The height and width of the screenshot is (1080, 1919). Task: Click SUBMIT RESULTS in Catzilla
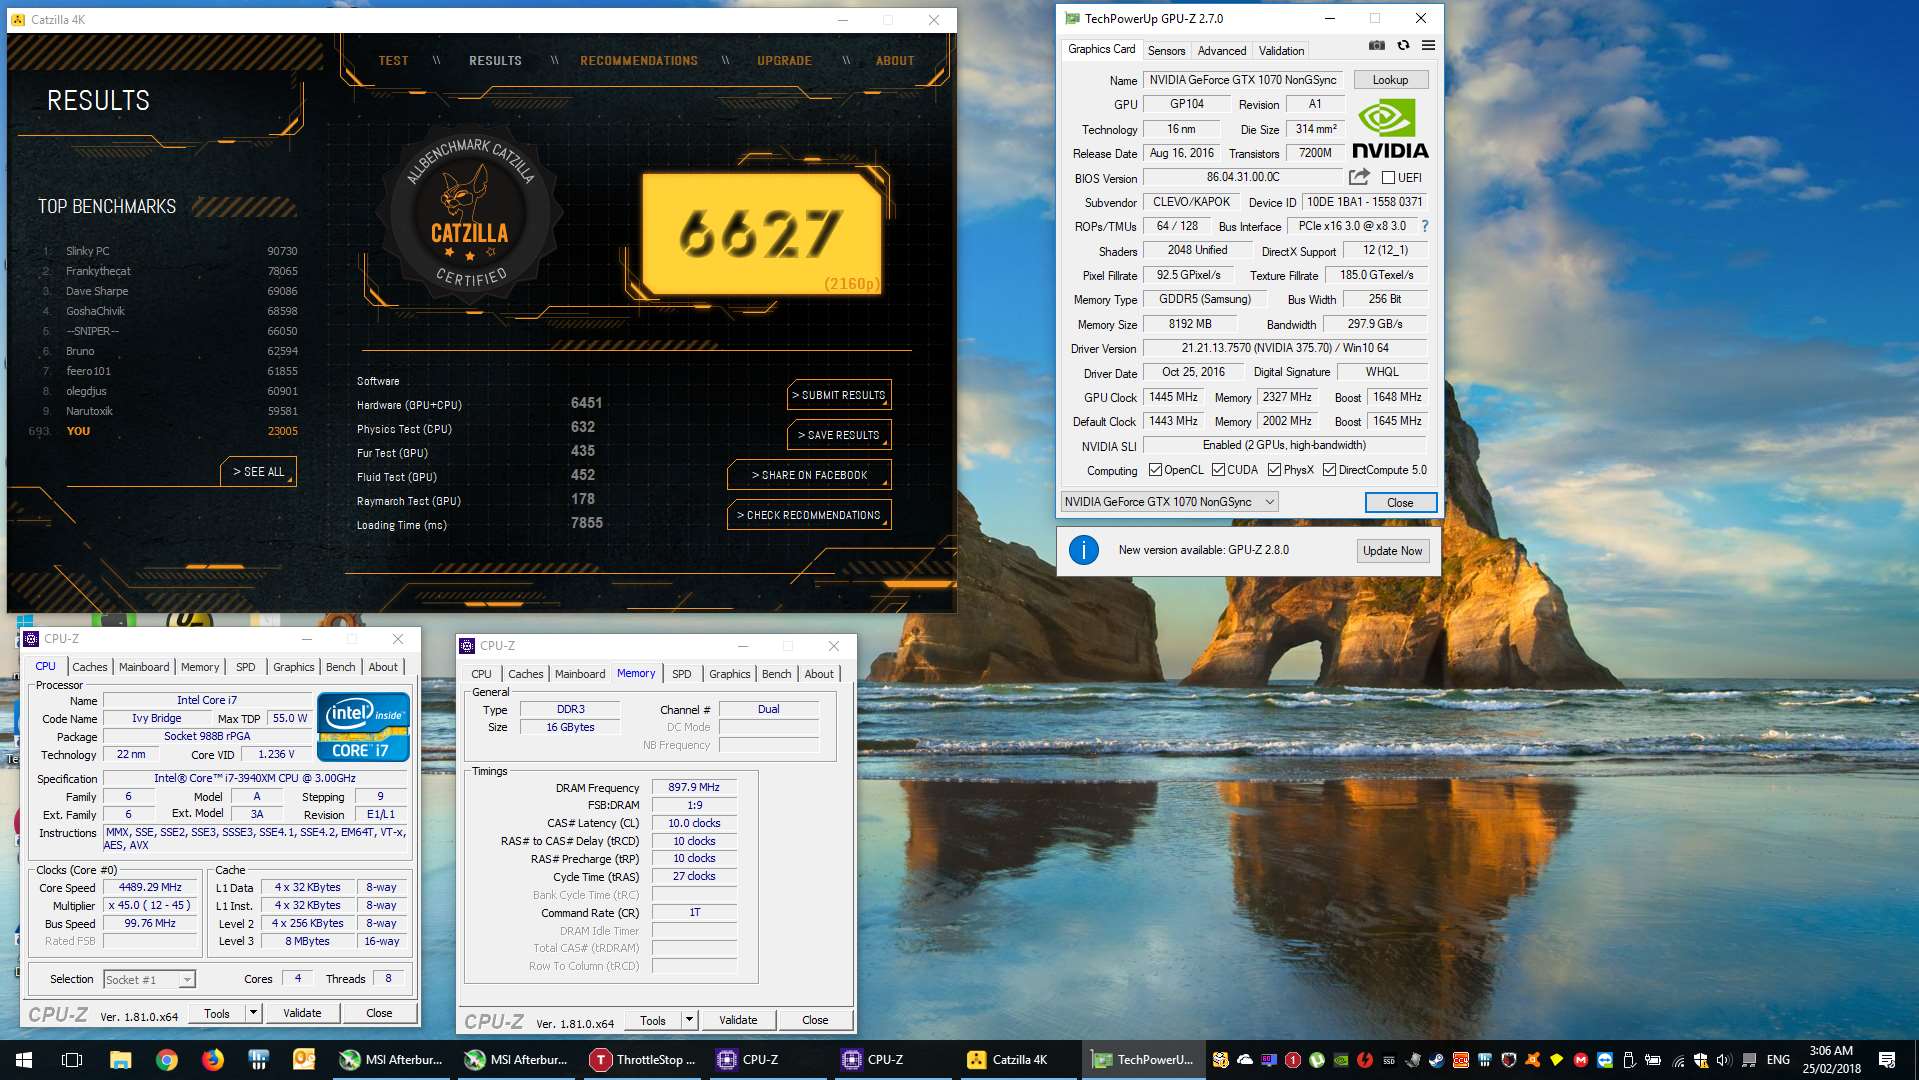(839, 395)
